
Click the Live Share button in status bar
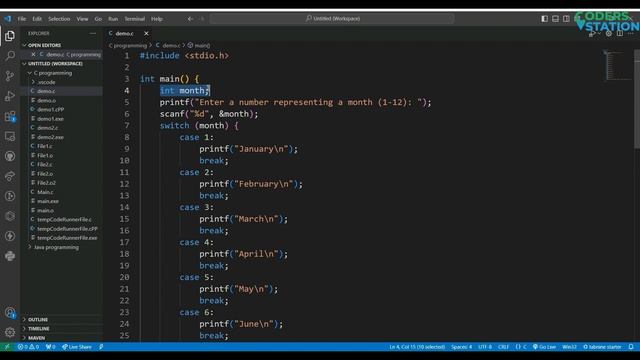(x=77, y=347)
